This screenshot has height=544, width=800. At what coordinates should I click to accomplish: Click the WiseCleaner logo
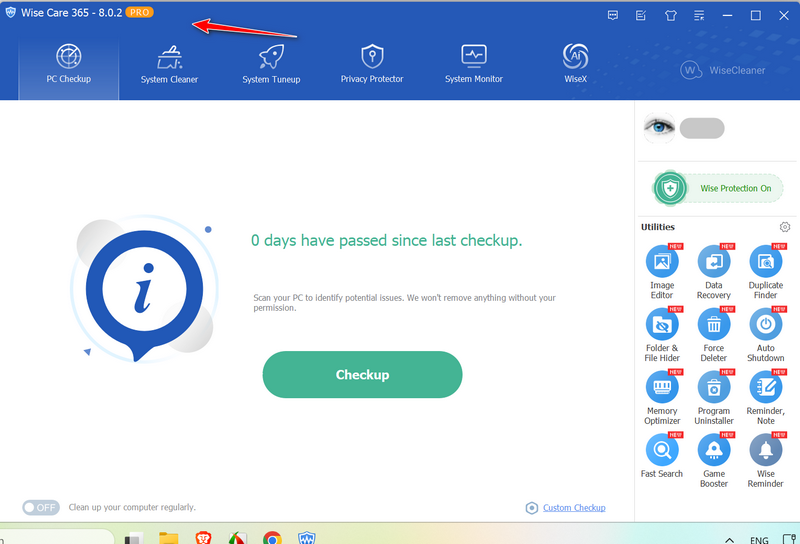(722, 70)
